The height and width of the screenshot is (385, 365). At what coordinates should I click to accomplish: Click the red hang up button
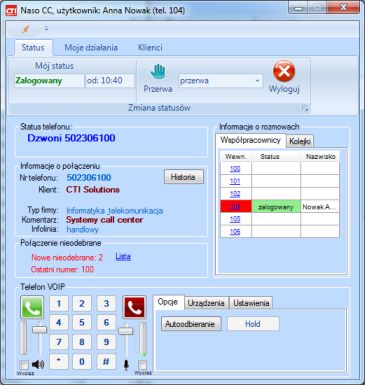(134, 307)
